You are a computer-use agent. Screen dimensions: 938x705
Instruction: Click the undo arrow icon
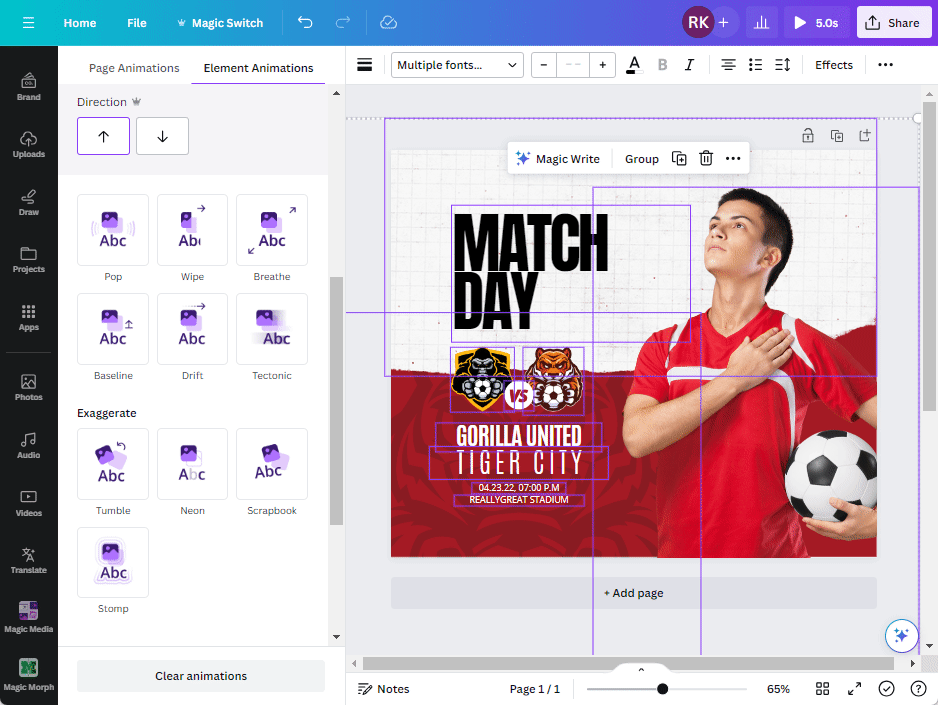[x=305, y=22]
